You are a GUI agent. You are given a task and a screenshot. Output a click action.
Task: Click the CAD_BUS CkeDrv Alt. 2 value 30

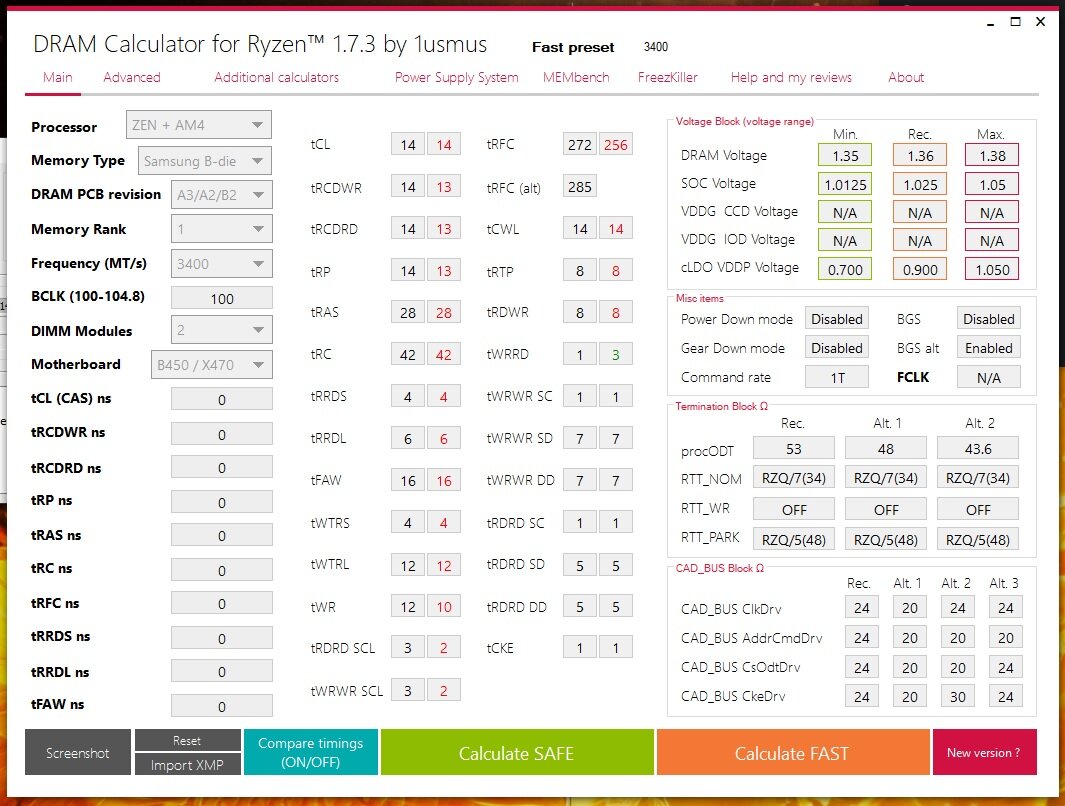click(958, 697)
